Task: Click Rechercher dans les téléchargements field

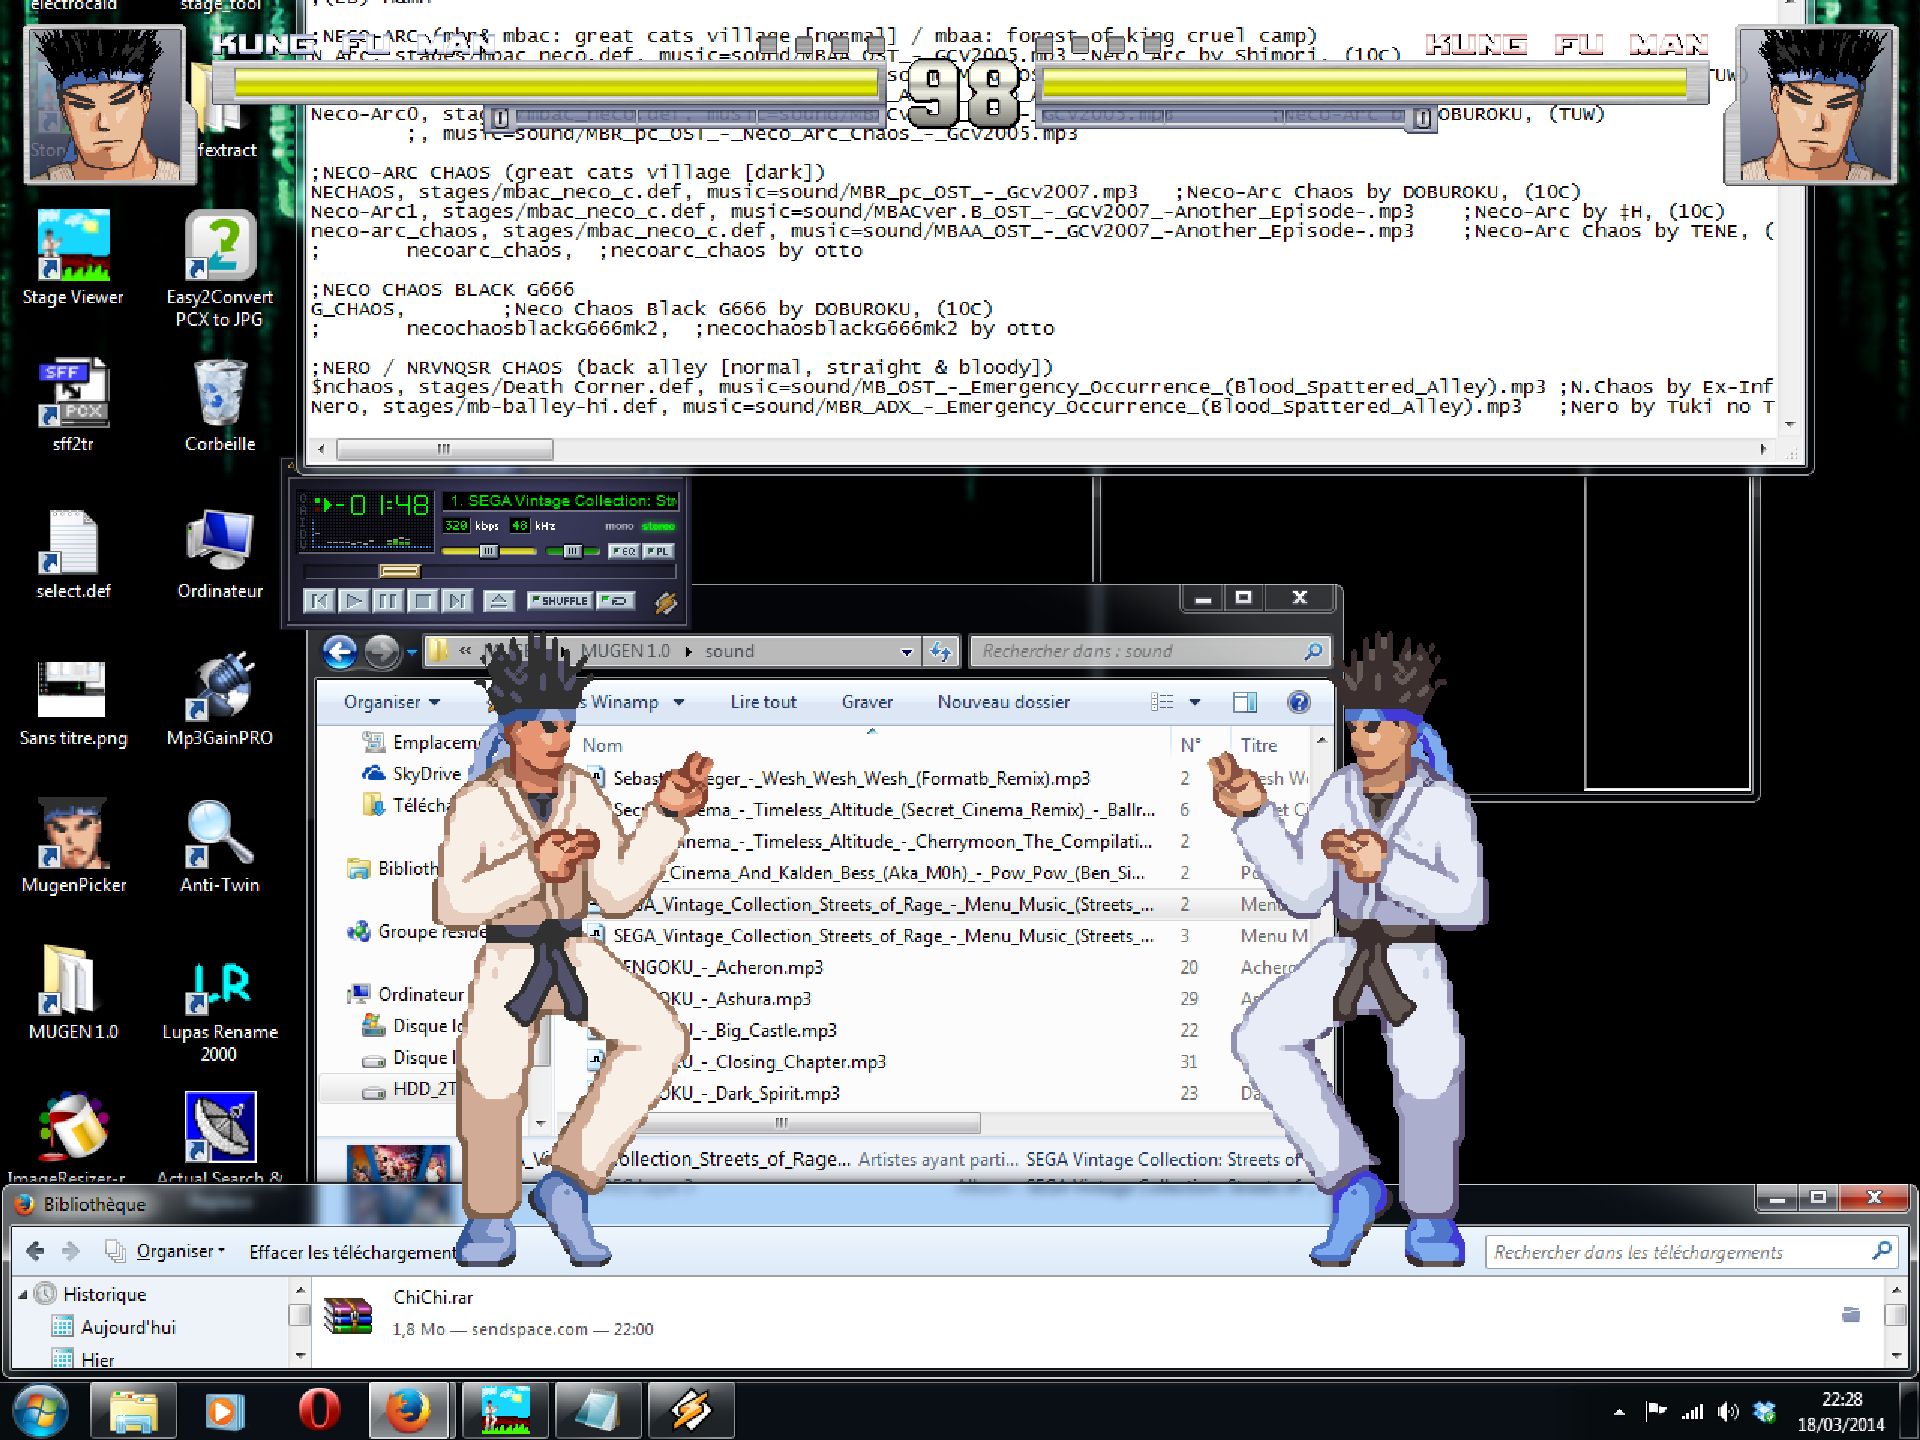Action: (x=1692, y=1252)
